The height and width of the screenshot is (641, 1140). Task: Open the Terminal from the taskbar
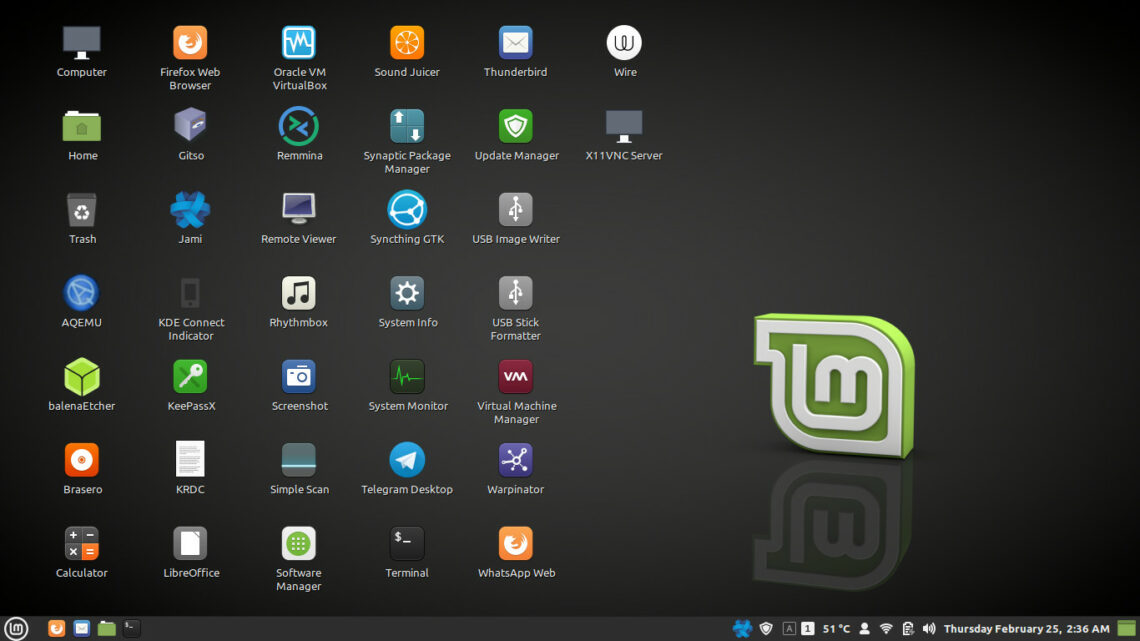click(x=130, y=628)
